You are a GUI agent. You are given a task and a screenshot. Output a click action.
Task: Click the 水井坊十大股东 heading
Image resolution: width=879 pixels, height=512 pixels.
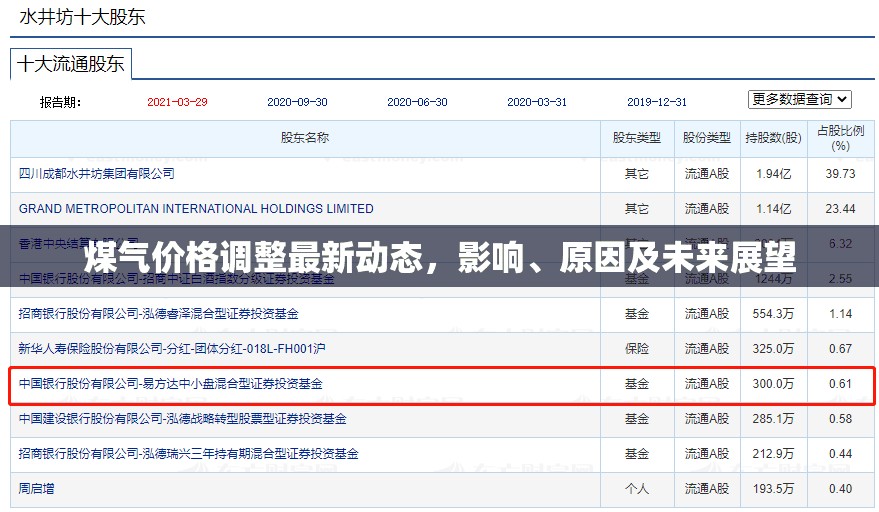pos(82,17)
